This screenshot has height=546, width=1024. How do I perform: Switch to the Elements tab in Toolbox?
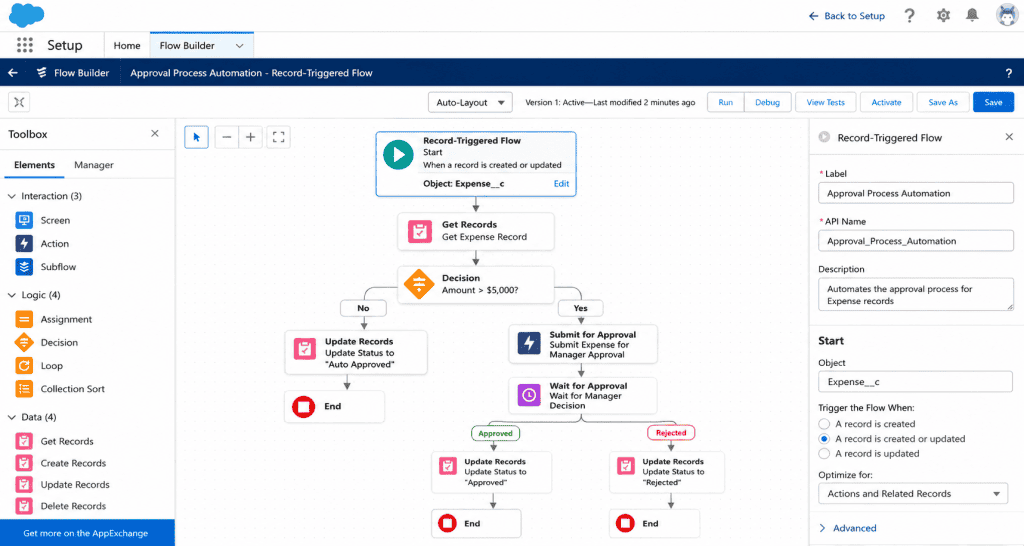[x=35, y=165]
